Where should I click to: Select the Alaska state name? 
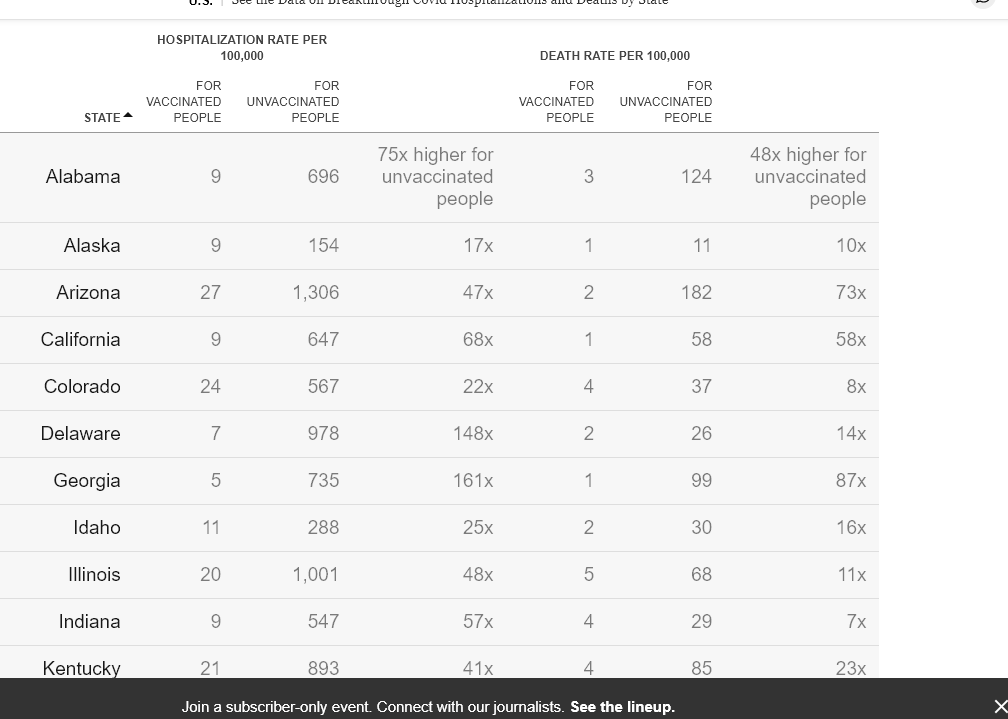click(x=92, y=246)
